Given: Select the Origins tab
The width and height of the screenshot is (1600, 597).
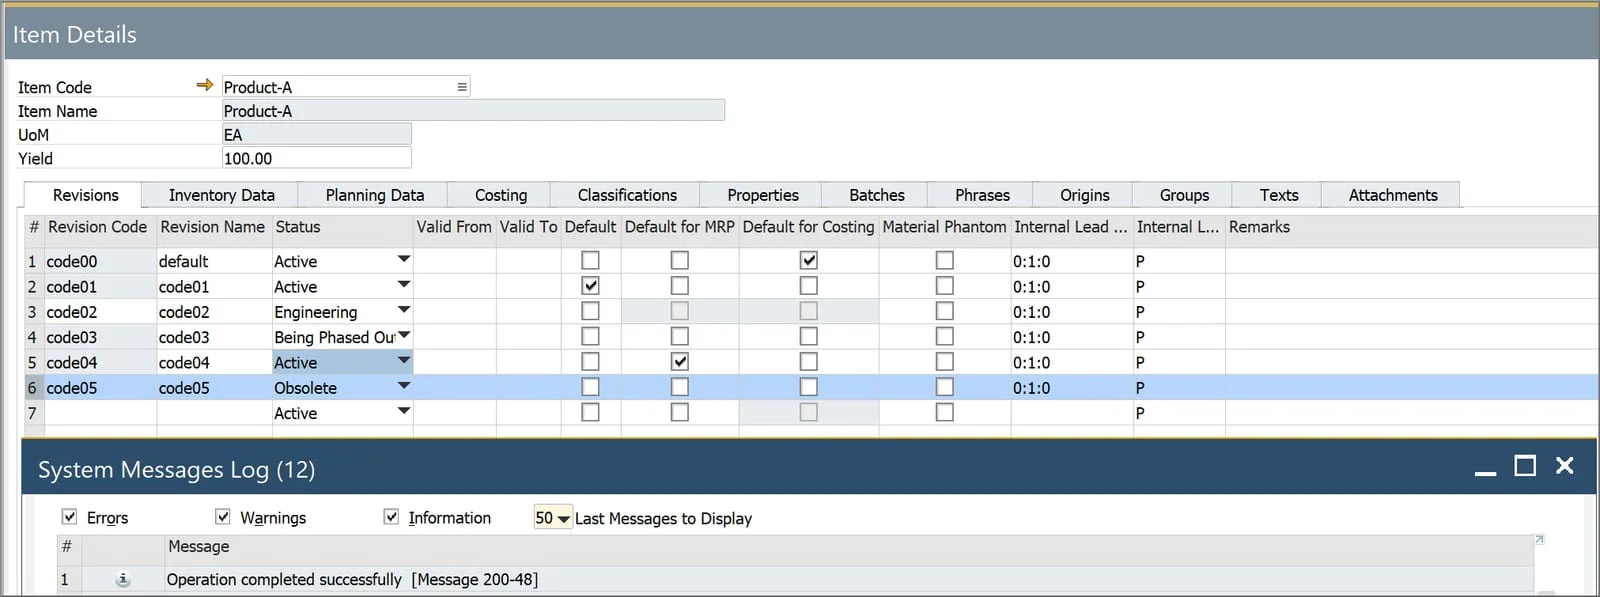Looking at the screenshot, I should (1084, 195).
